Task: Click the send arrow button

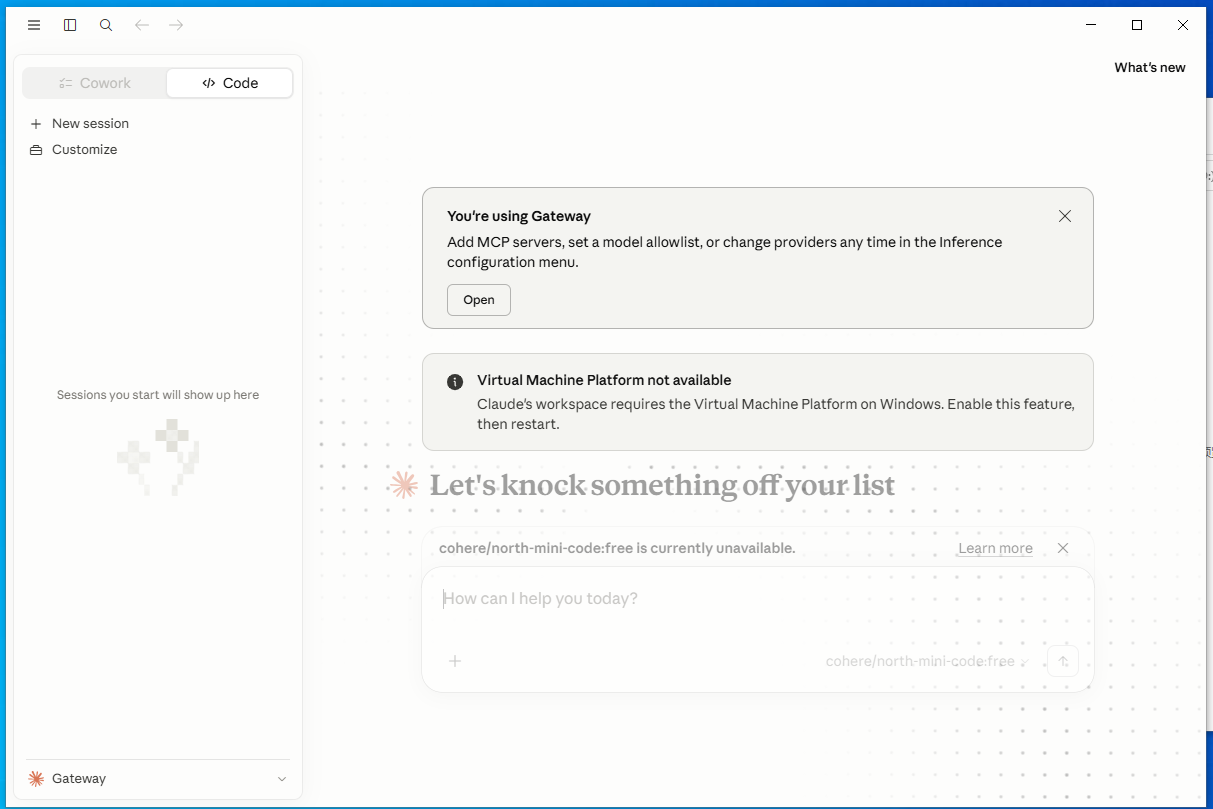Action: click(x=1063, y=661)
